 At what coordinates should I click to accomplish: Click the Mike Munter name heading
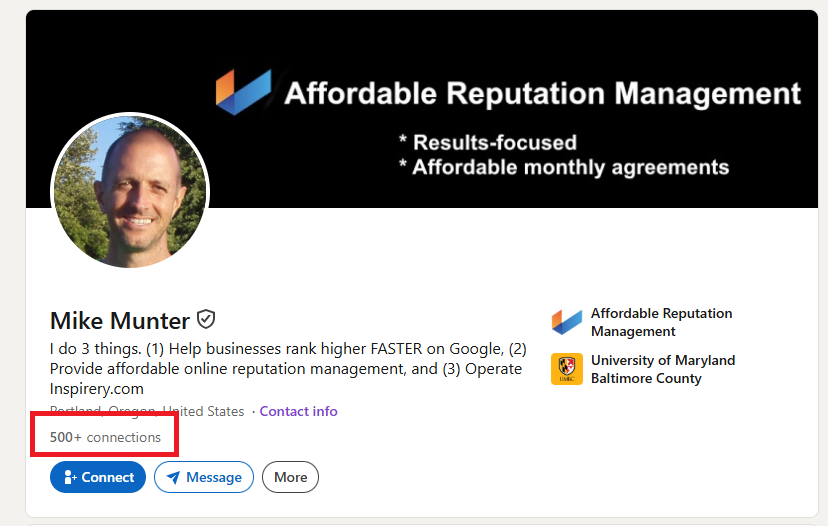click(119, 321)
